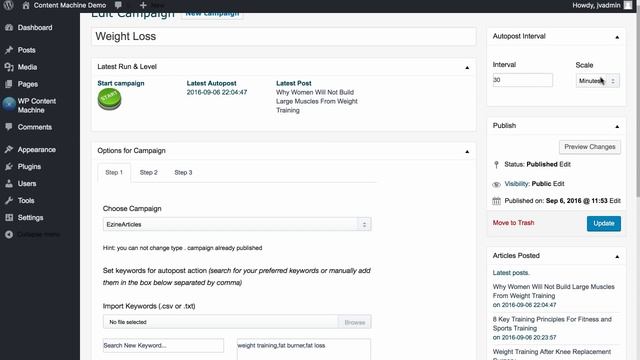The width and height of the screenshot is (640, 360).
Task: Click the Users person icon
Action: click(9, 184)
